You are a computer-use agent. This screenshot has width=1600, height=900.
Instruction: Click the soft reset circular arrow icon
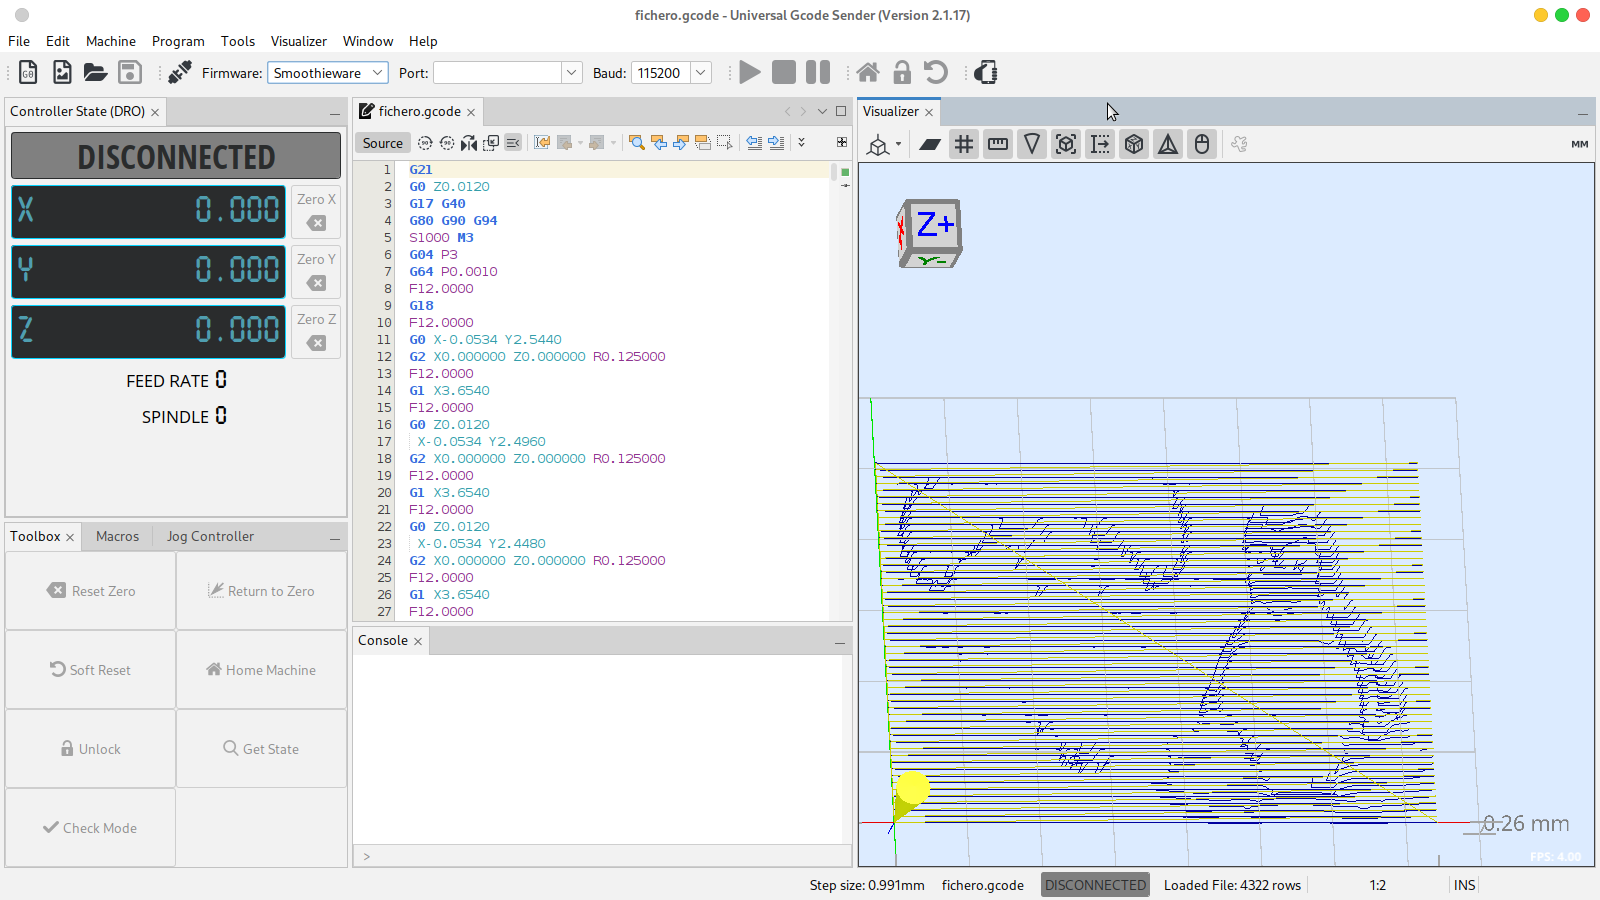[936, 72]
